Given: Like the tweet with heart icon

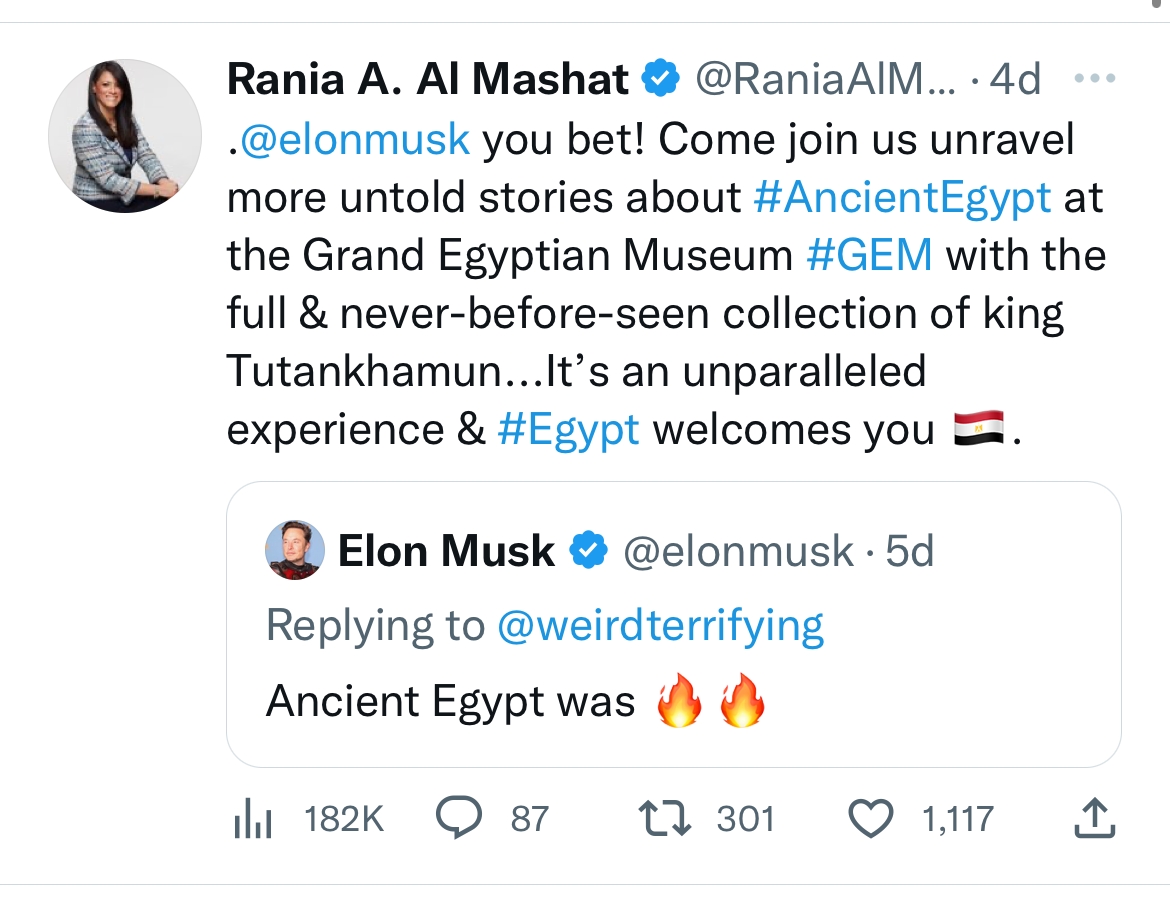Looking at the screenshot, I should click(x=871, y=819).
